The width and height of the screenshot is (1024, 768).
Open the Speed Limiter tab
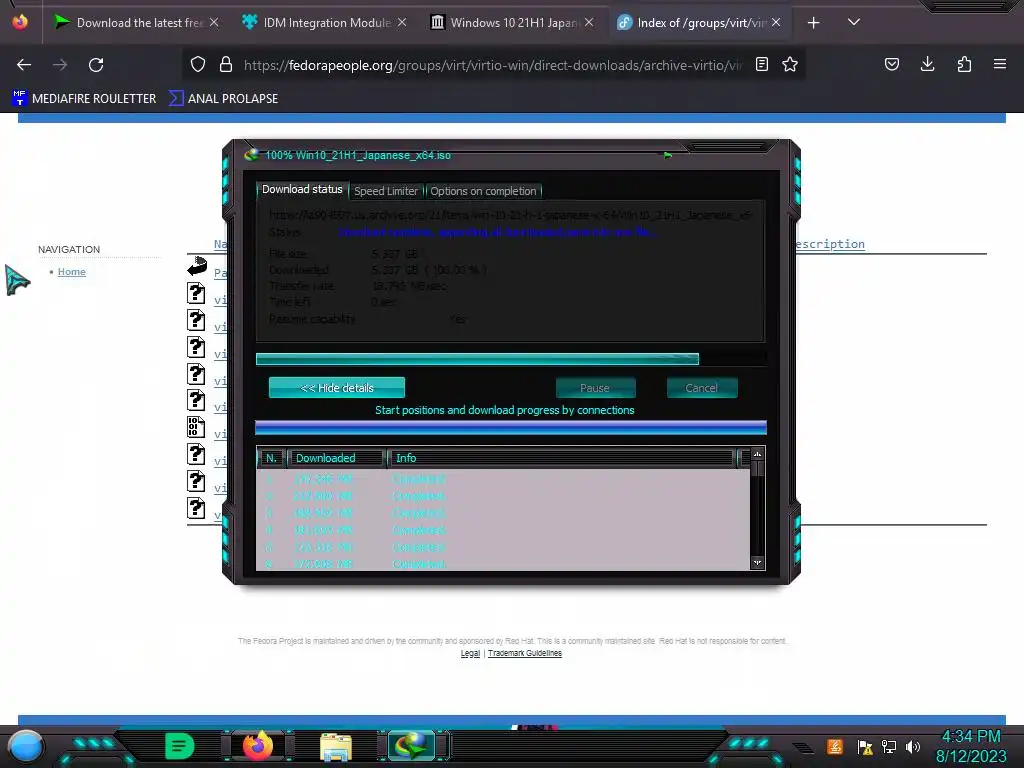385,191
